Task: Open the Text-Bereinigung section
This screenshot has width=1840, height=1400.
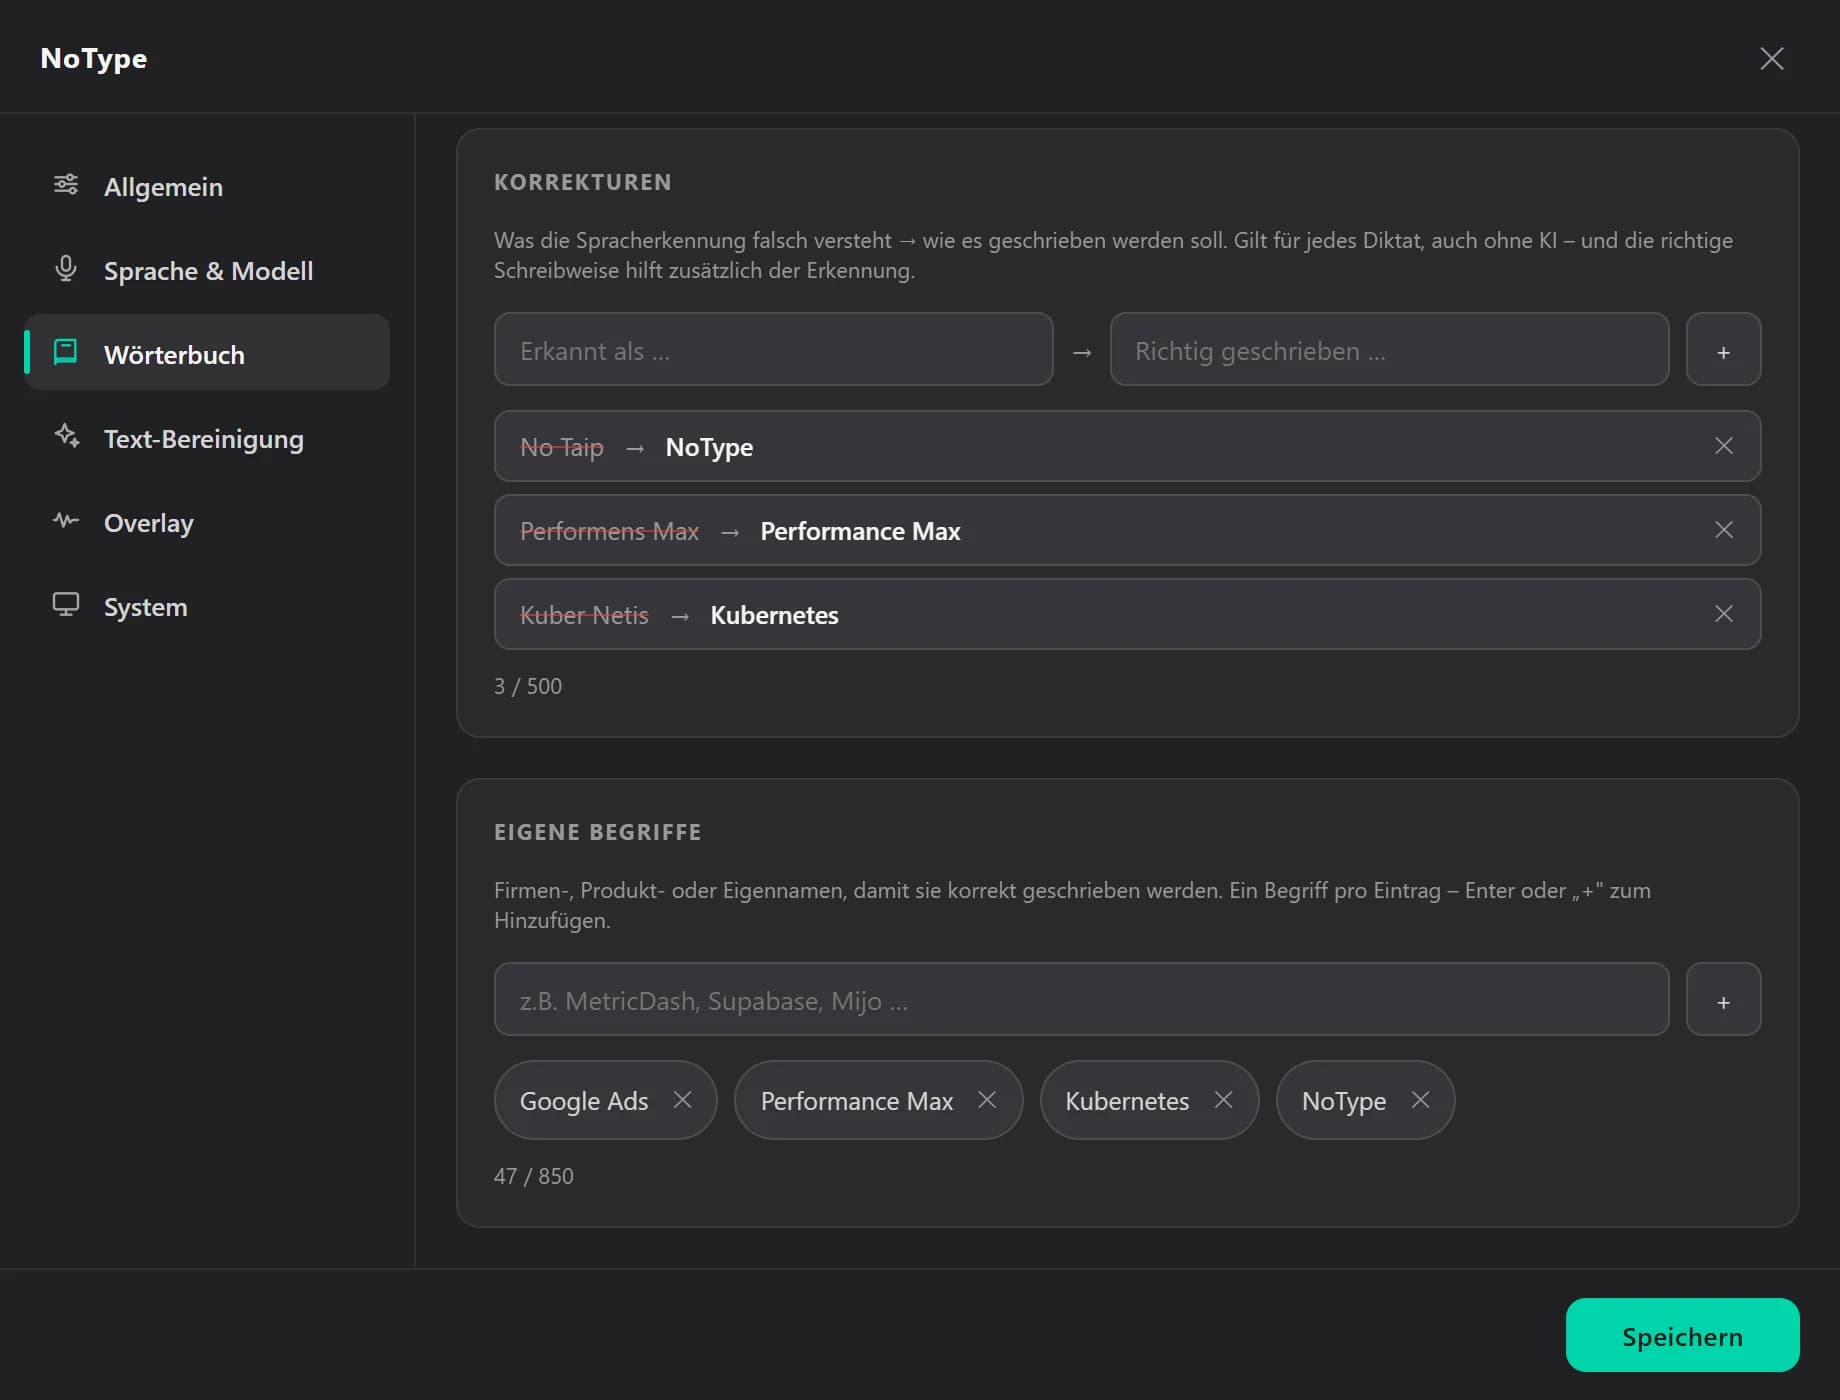Action: click(207, 438)
